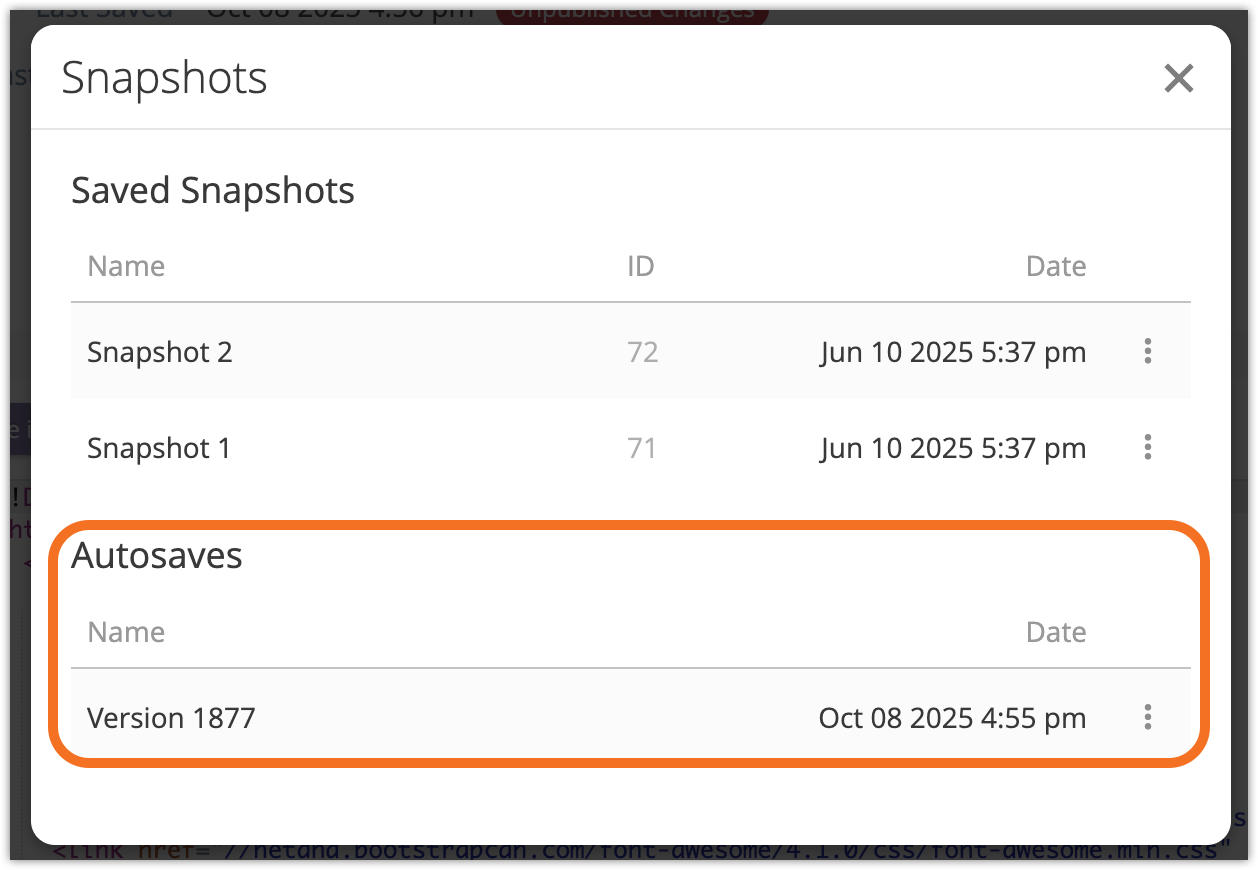Screen dimensions: 1258x870
Task: Click the ID column header
Action: point(640,266)
